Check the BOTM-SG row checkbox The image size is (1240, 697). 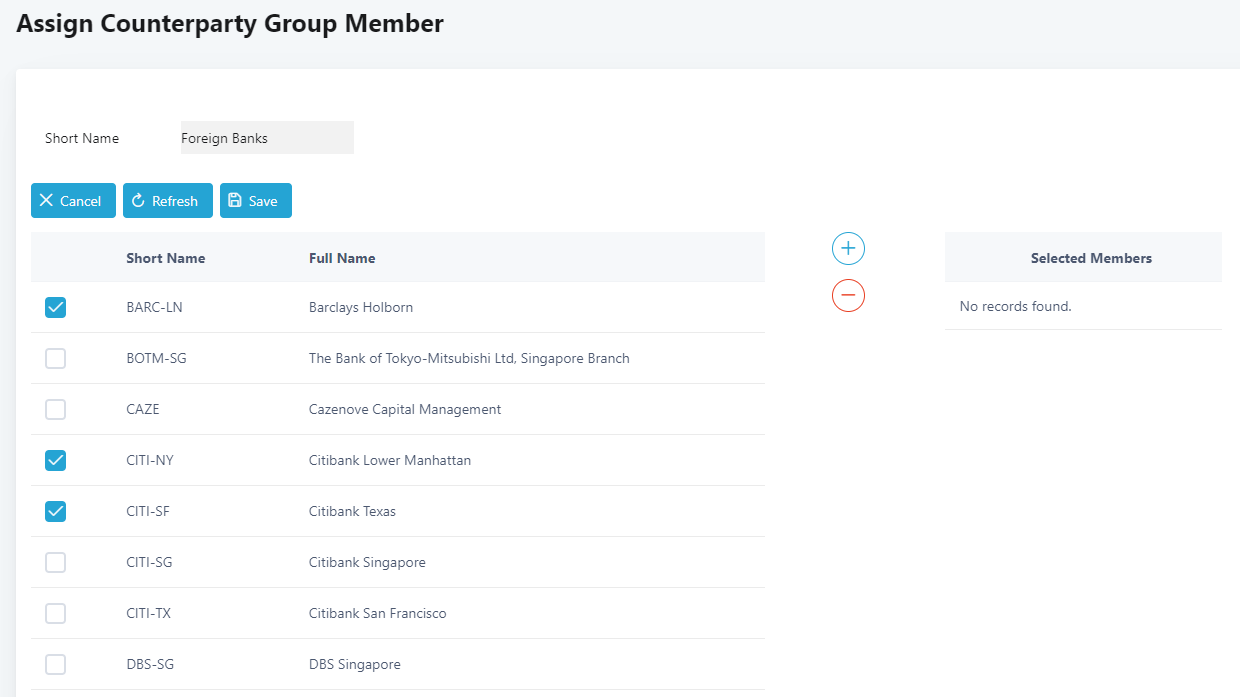pyautogui.click(x=56, y=358)
